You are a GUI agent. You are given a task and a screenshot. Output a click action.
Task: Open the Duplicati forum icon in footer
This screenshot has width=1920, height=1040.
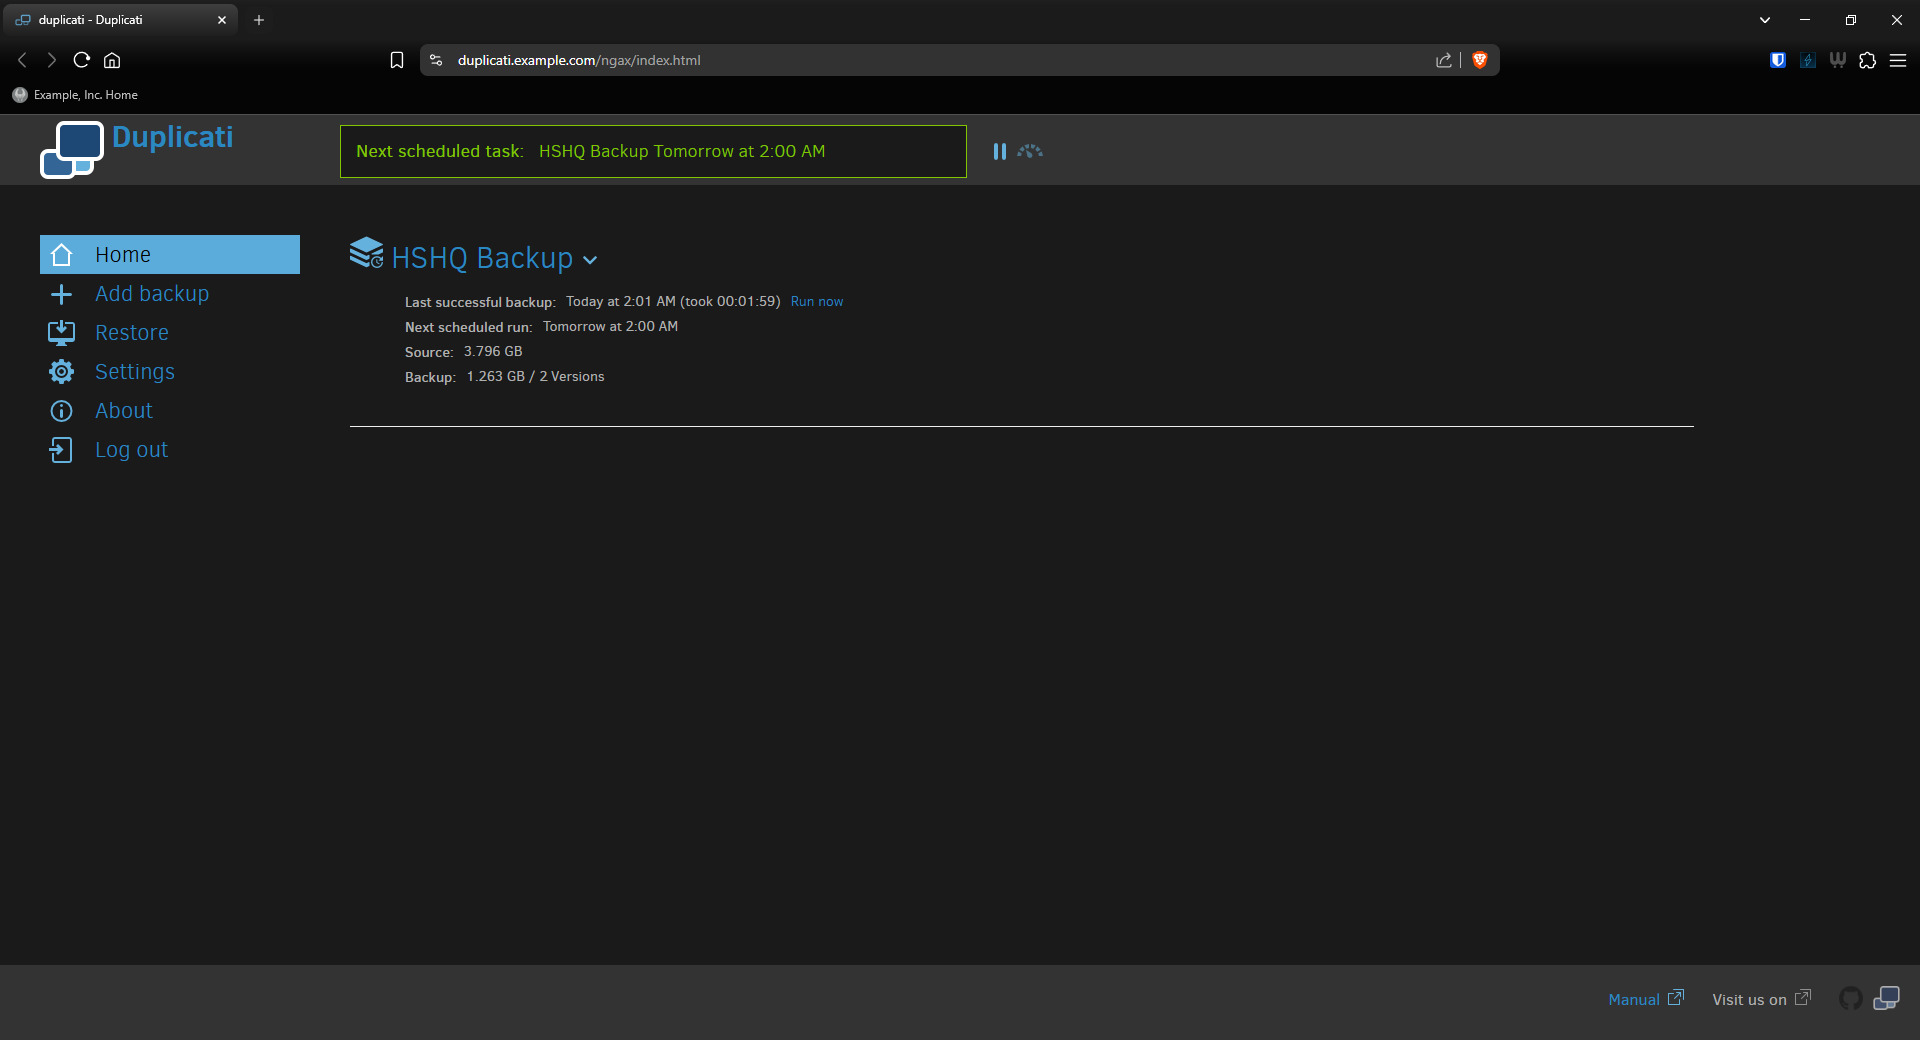click(1886, 998)
